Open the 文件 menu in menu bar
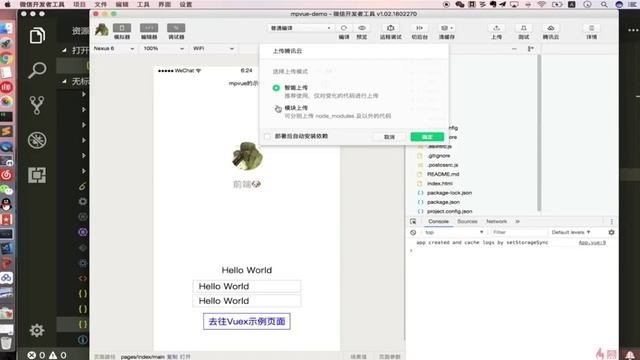640x360 pixels. click(x=100, y=4)
